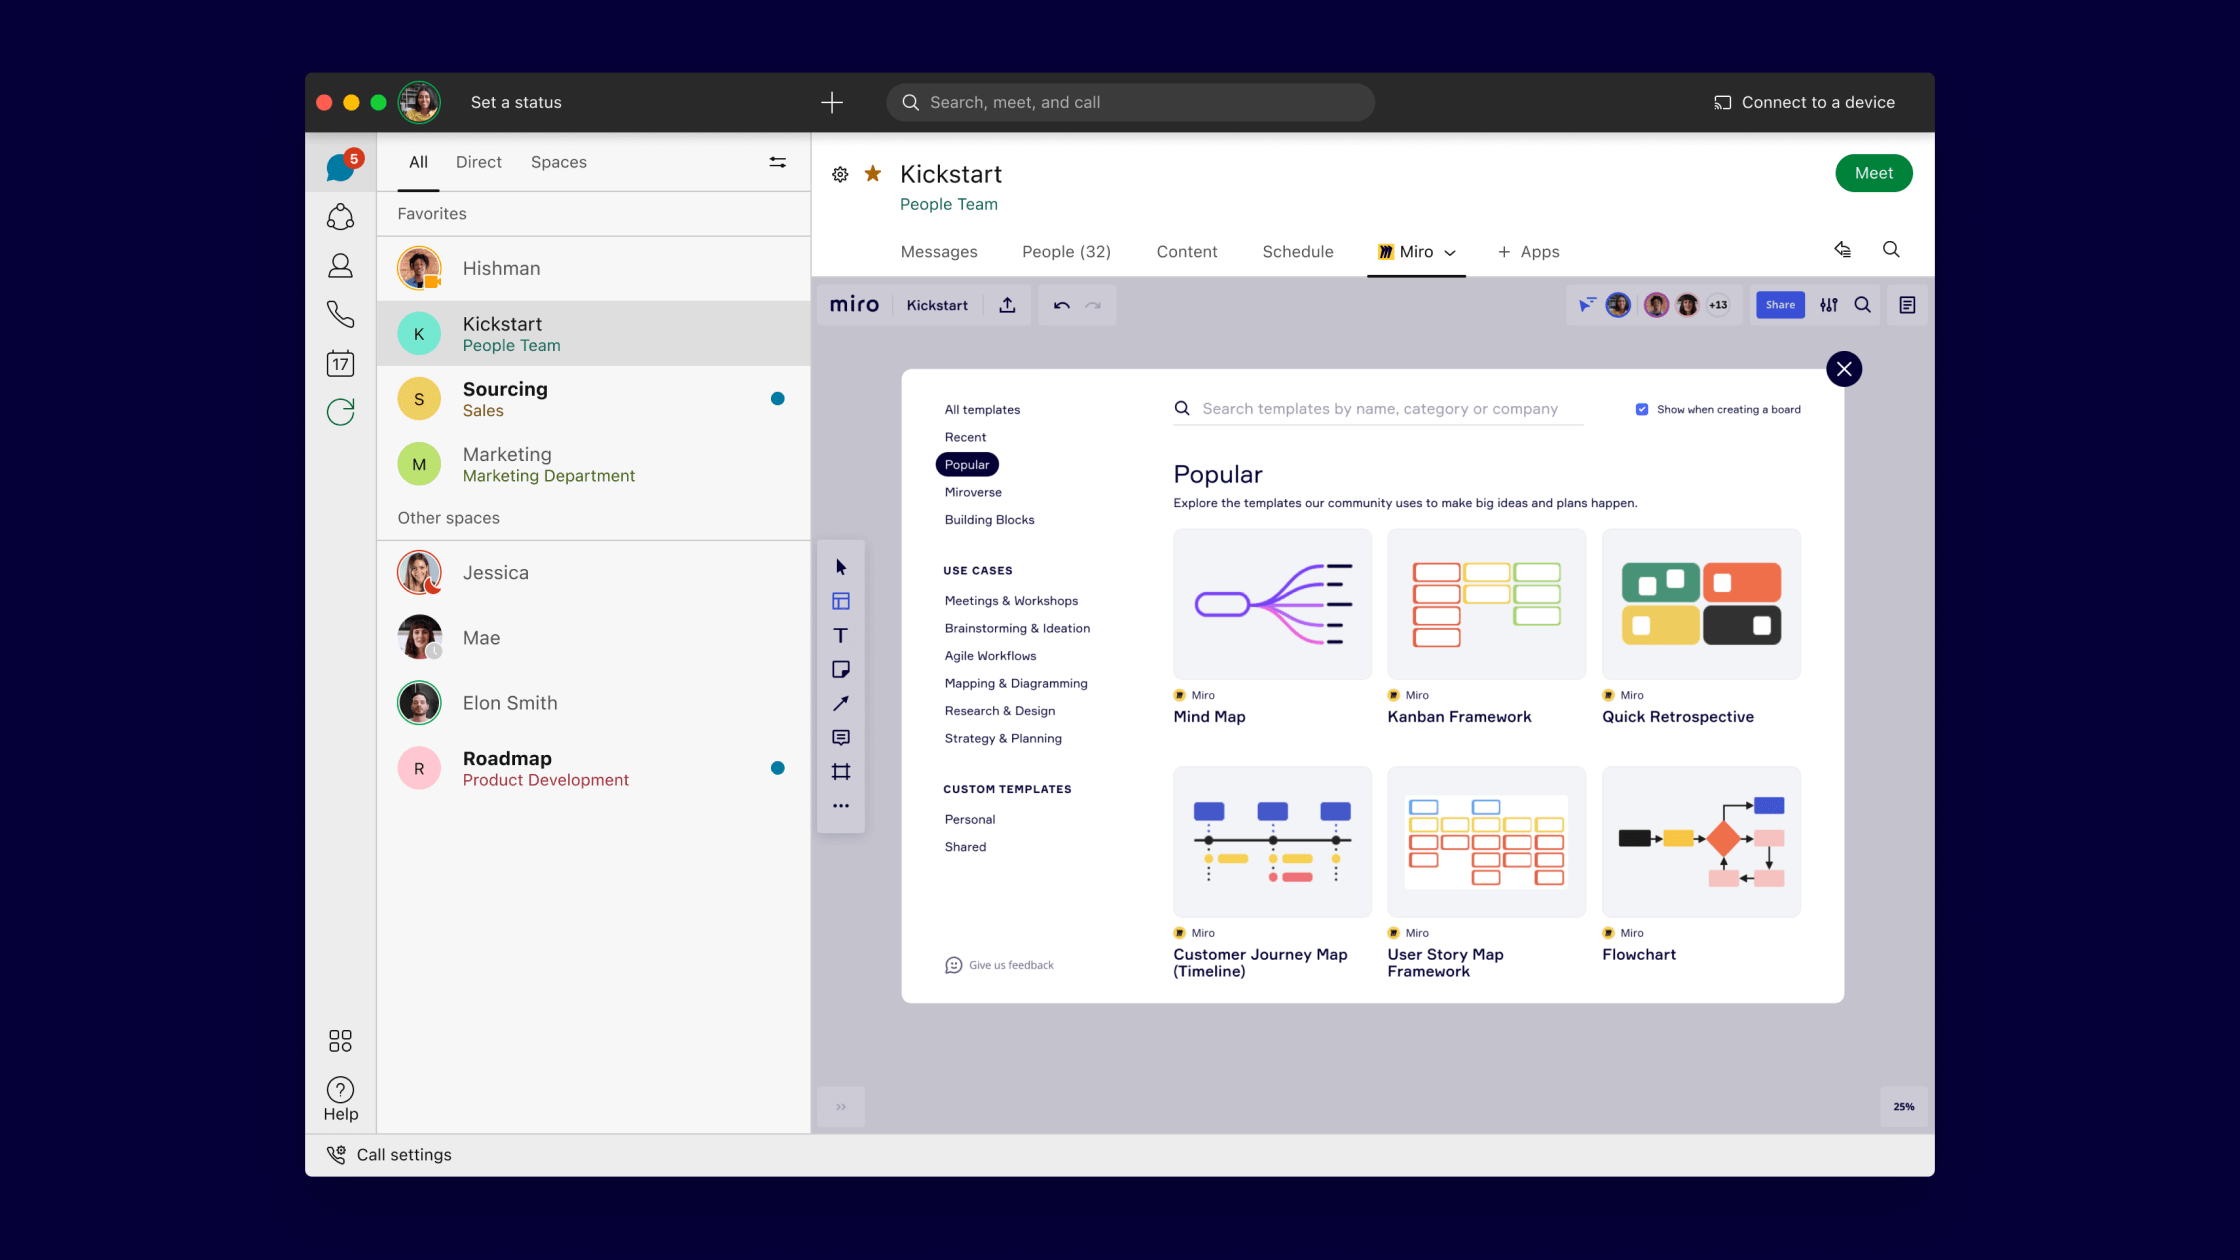Expand the collapsed panel double-chevron at bottom
Viewport: 2240px width, 1260px height.
pyautogui.click(x=841, y=1106)
